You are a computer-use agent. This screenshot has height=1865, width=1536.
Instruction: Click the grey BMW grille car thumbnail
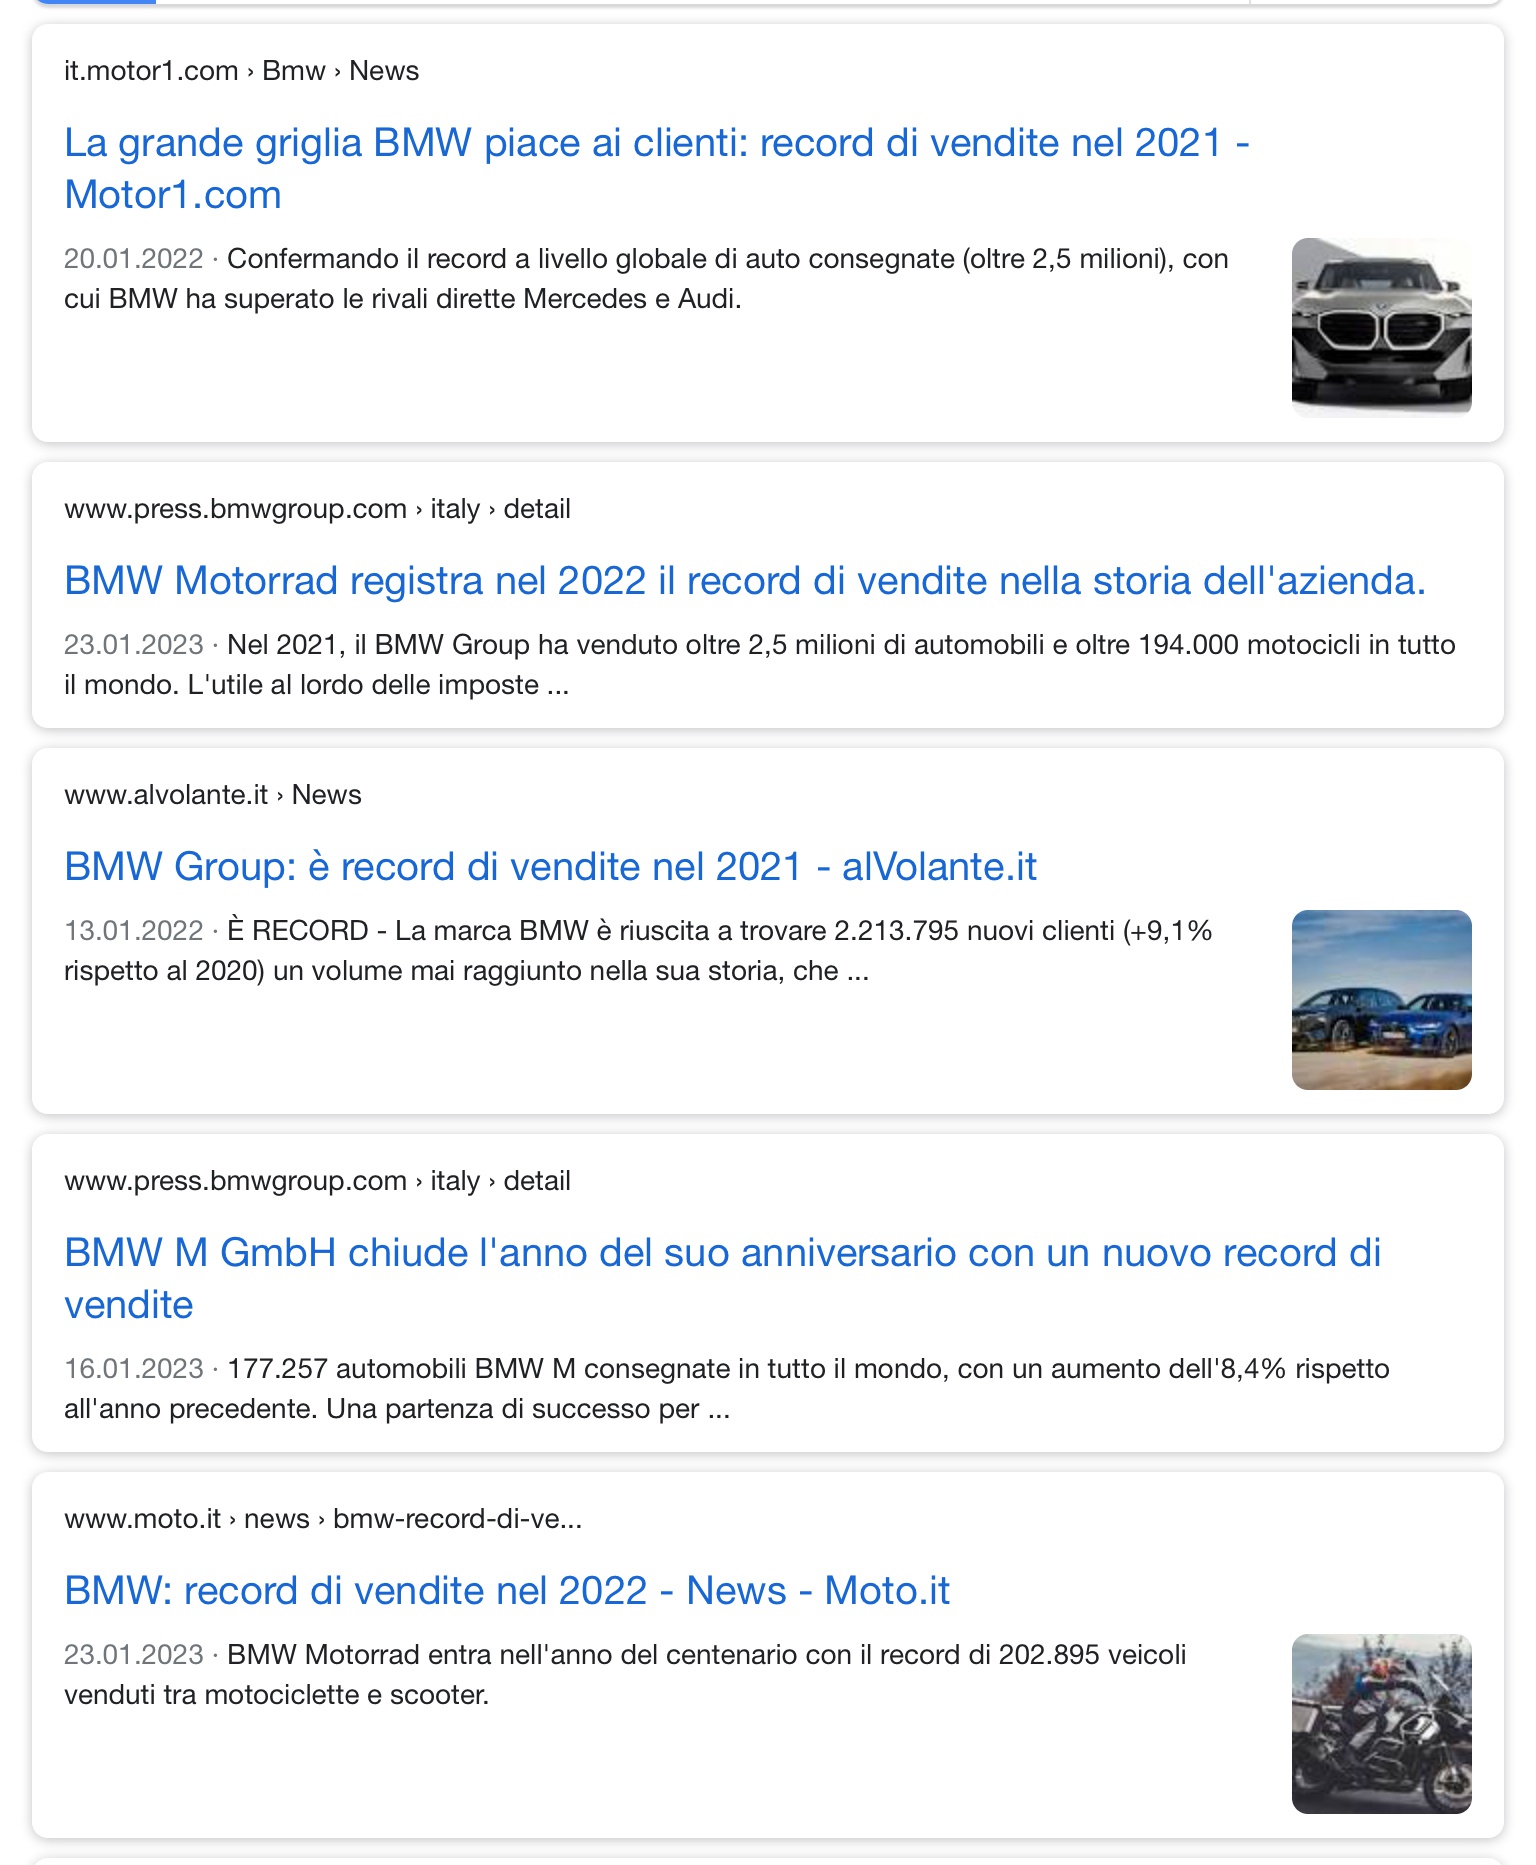pyautogui.click(x=1381, y=326)
